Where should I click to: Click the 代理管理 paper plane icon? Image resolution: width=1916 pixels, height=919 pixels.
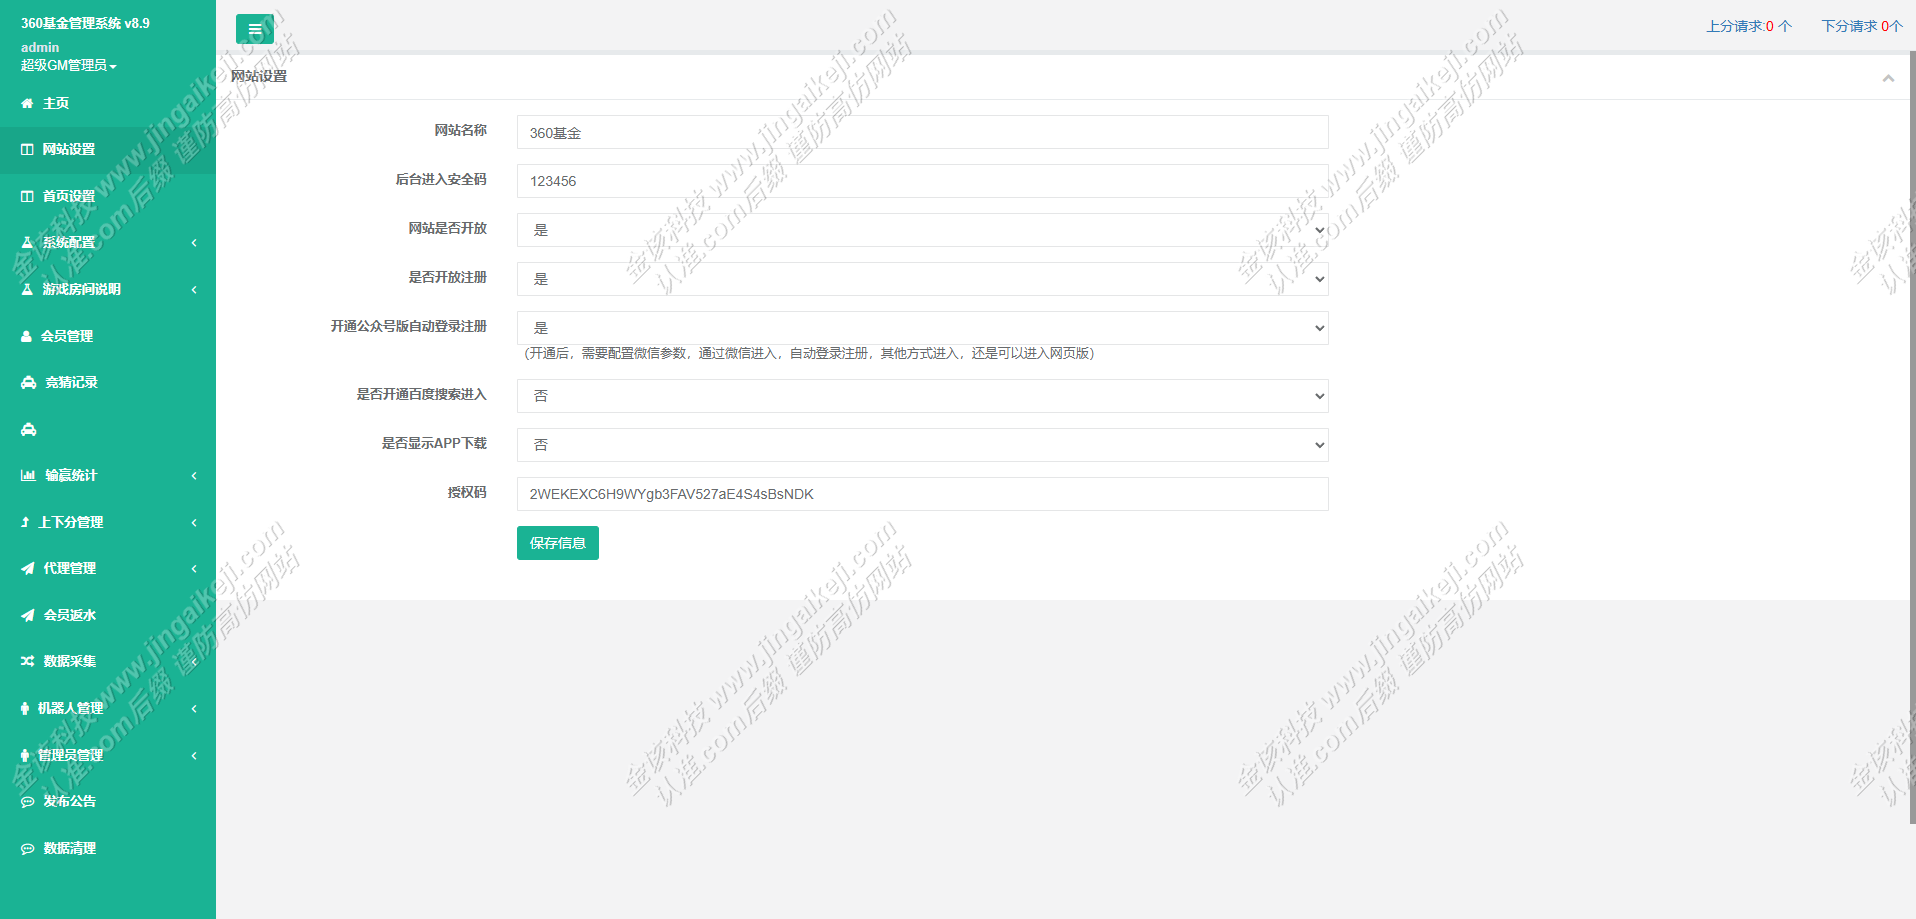tap(28, 568)
